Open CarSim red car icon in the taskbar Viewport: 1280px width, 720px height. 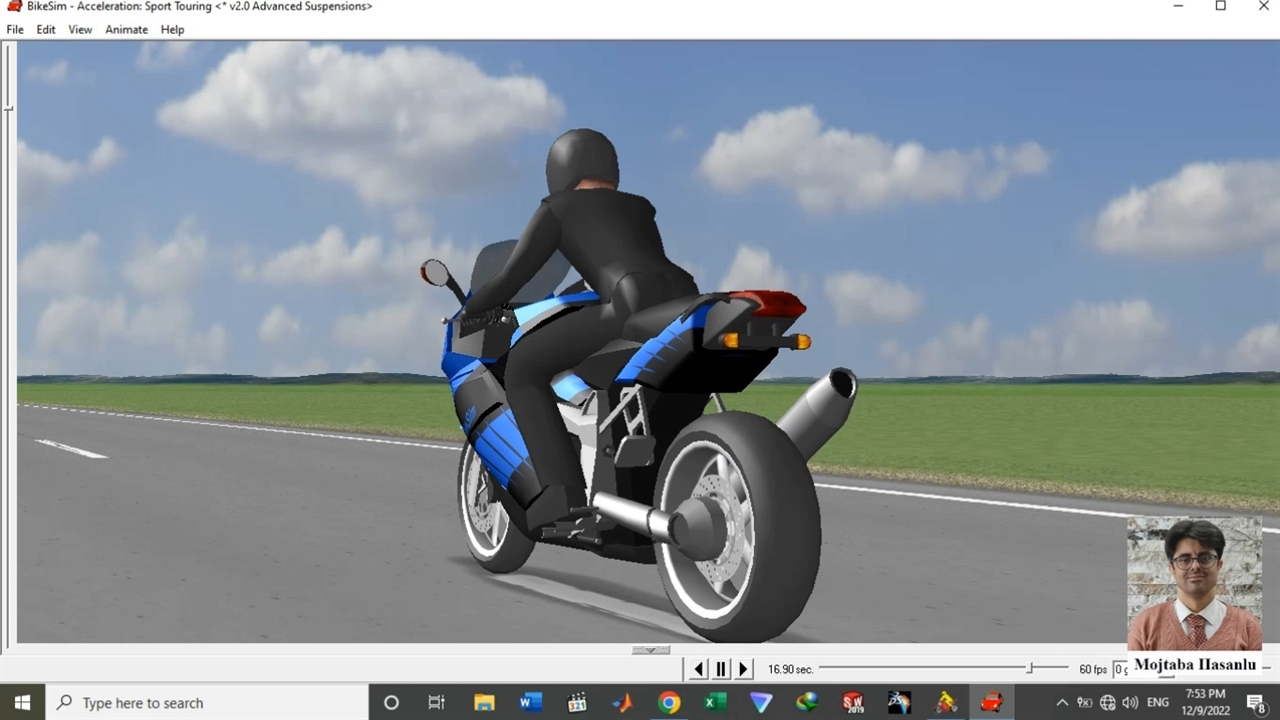coord(992,703)
